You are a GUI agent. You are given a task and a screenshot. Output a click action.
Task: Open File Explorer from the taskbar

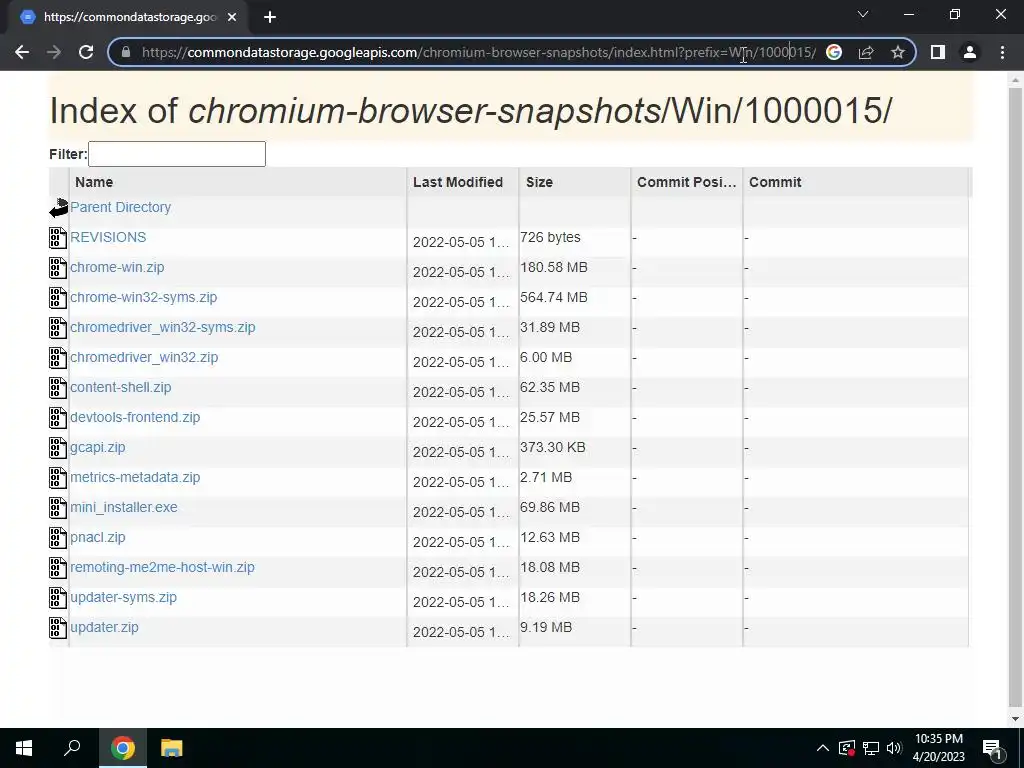(x=171, y=748)
